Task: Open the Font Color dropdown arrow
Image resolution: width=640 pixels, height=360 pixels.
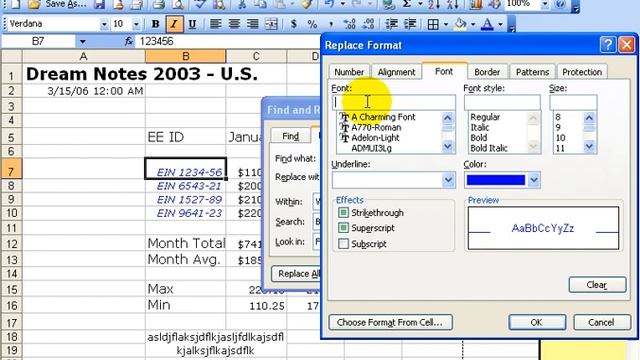Action: [500, 24]
